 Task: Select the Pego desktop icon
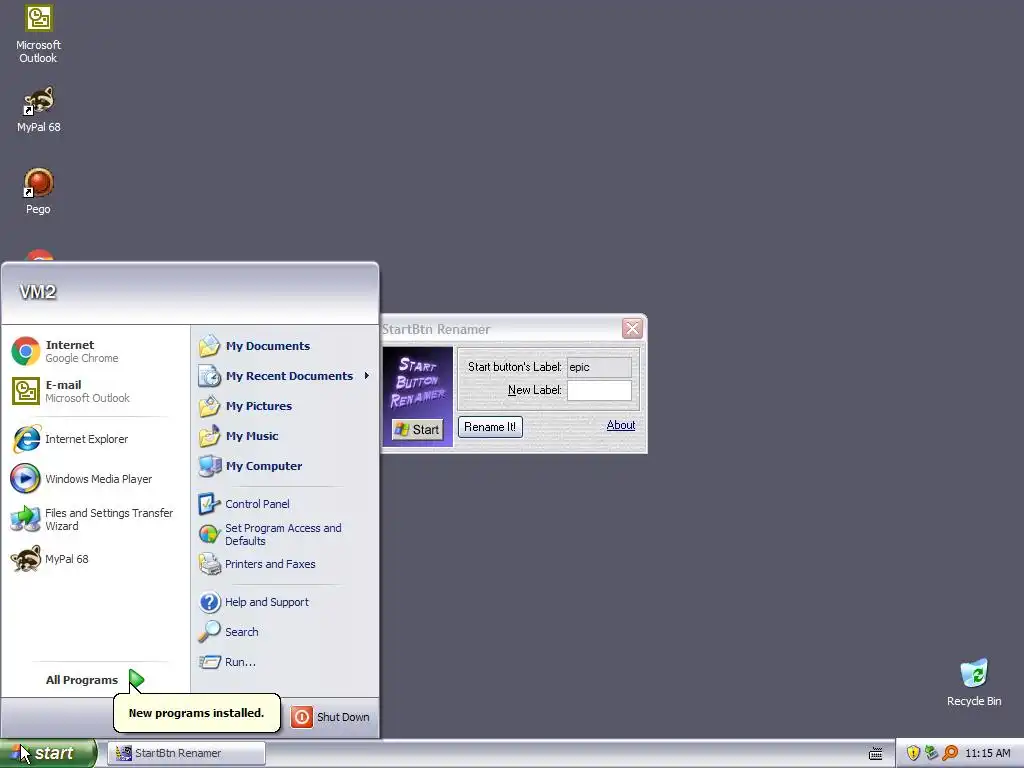[39, 191]
